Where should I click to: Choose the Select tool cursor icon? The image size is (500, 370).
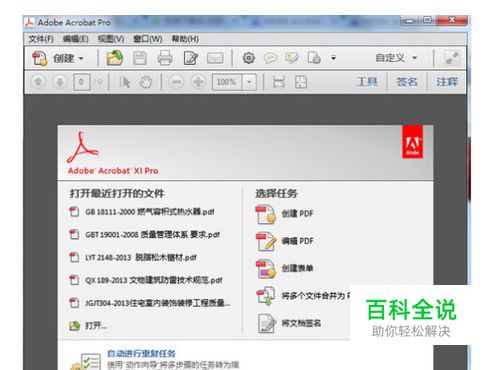[x=124, y=82]
